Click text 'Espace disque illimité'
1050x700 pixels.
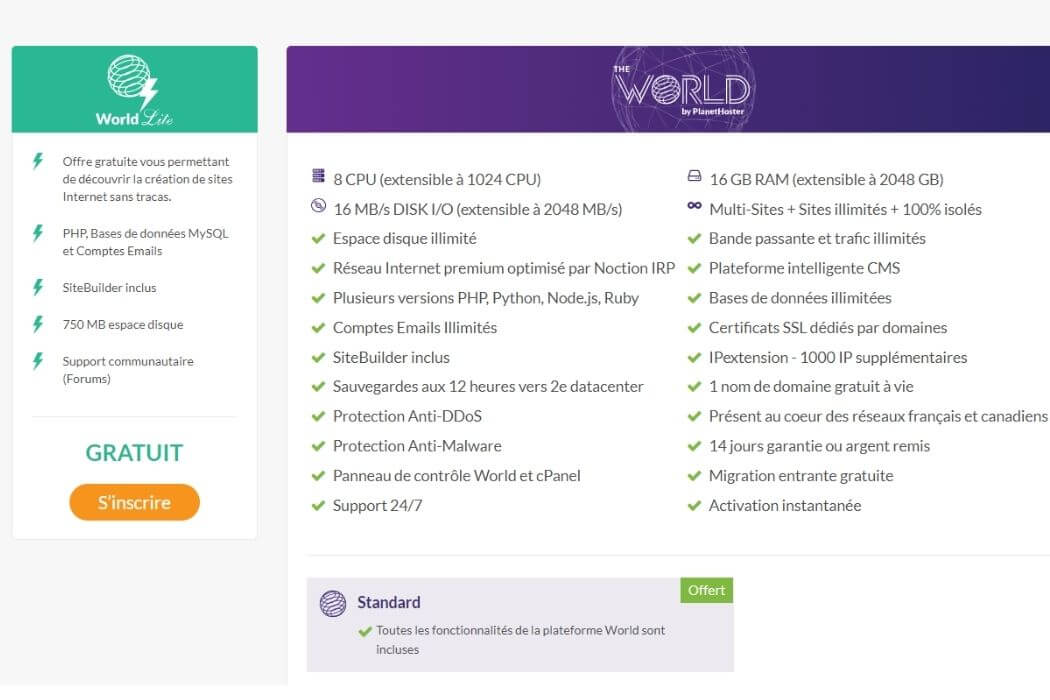(404, 238)
